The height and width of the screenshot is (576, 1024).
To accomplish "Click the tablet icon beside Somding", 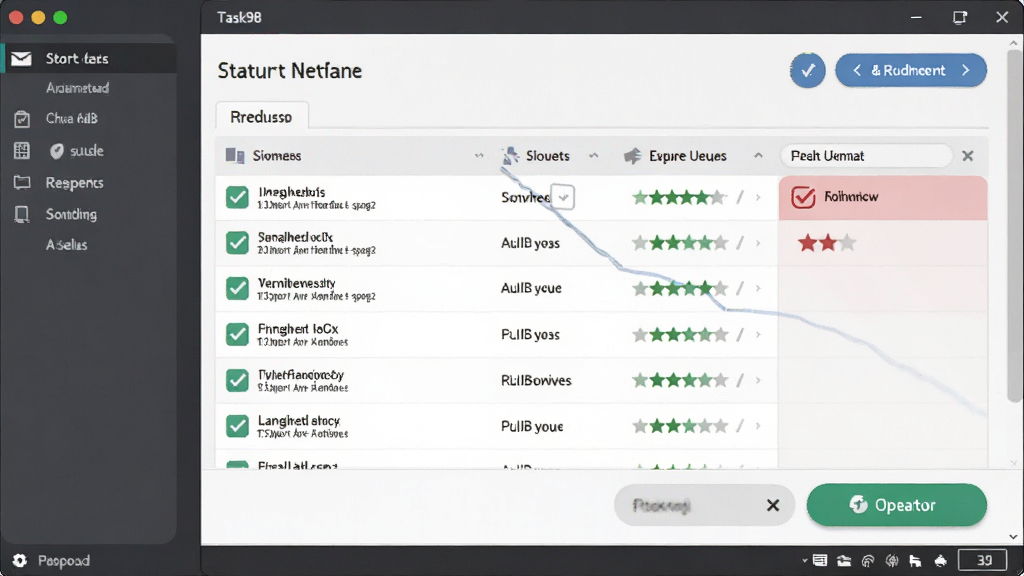I will (22, 214).
